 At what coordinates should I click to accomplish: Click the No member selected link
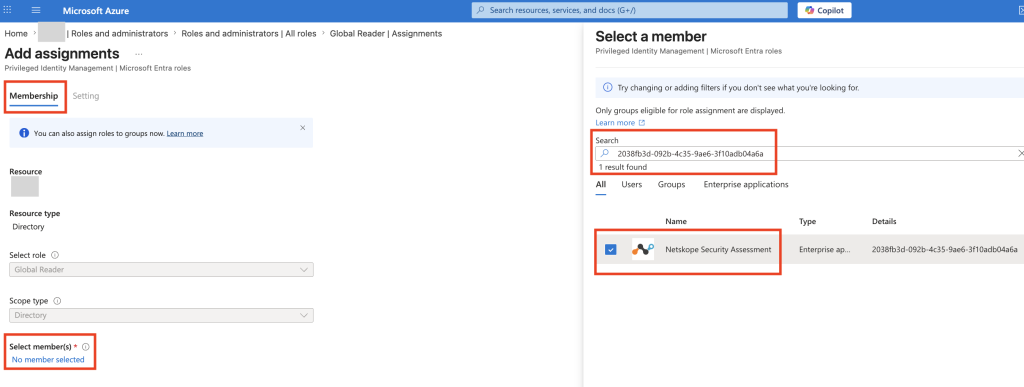[x=48, y=360]
